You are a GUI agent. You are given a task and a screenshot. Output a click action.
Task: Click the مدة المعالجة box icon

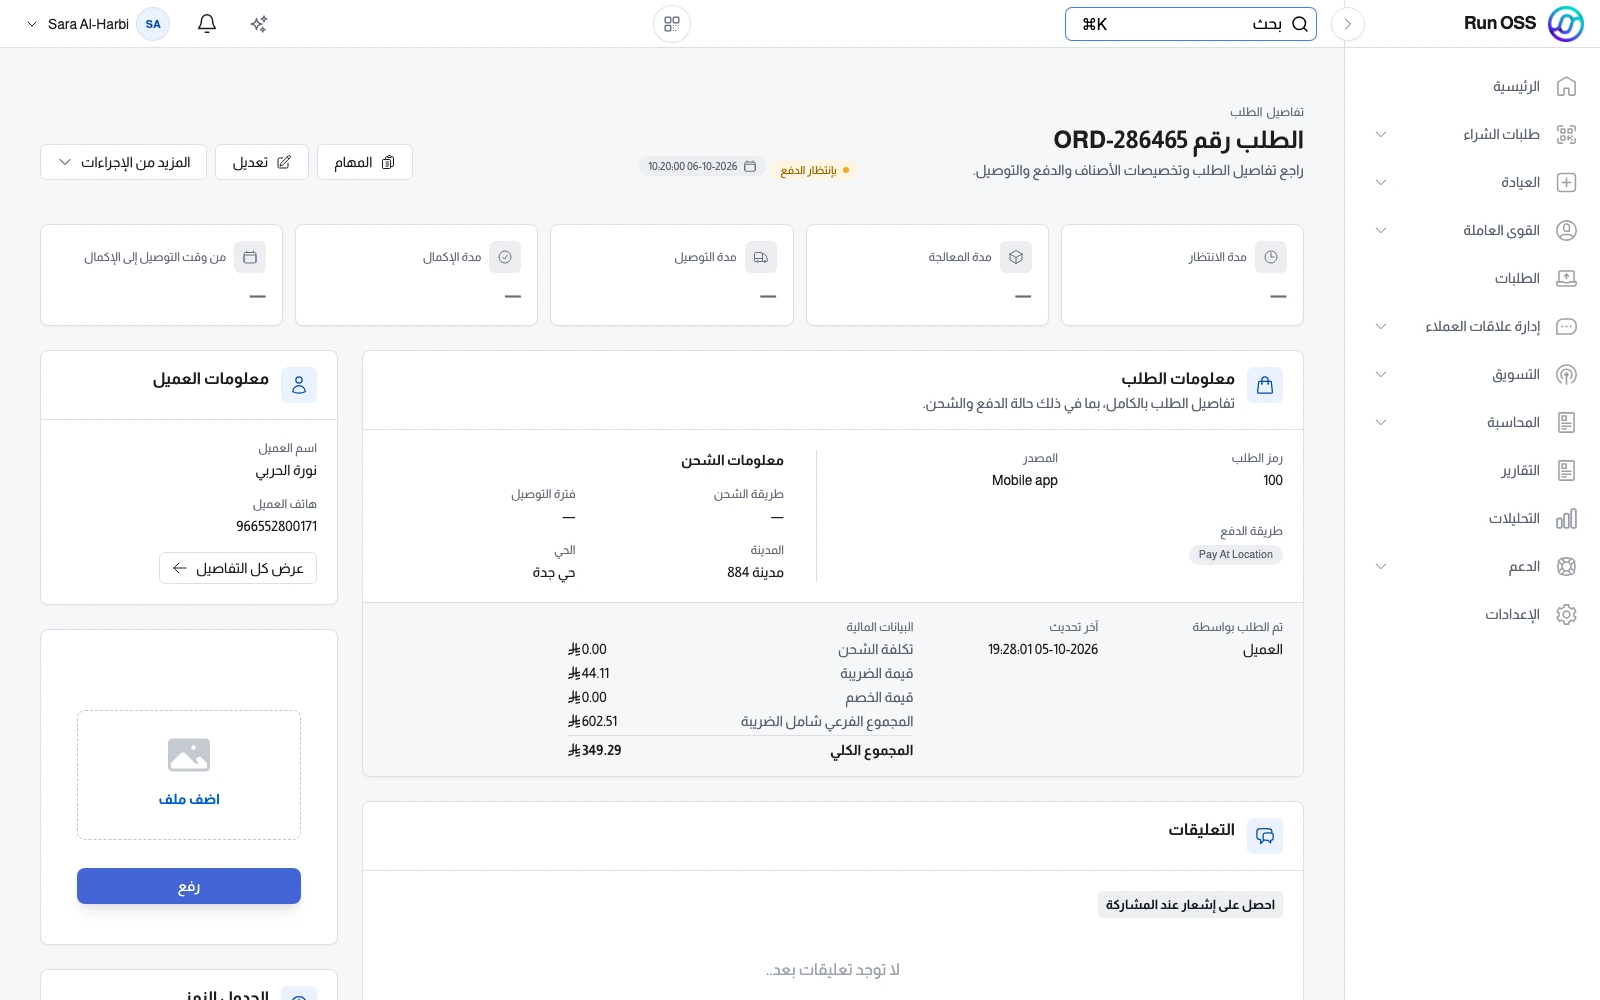coord(1016,257)
